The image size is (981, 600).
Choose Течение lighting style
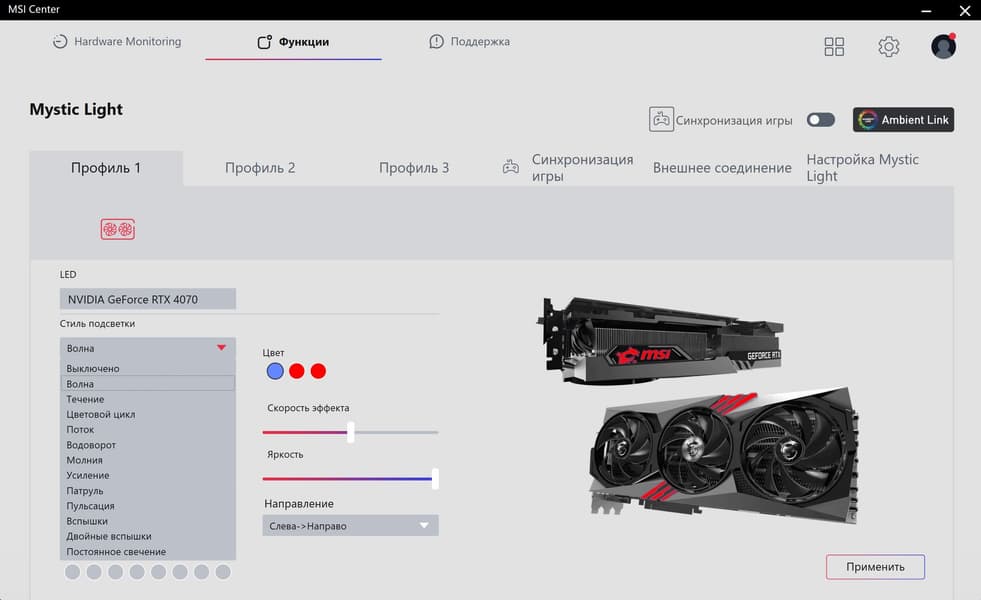pyautogui.click(x=148, y=399)
